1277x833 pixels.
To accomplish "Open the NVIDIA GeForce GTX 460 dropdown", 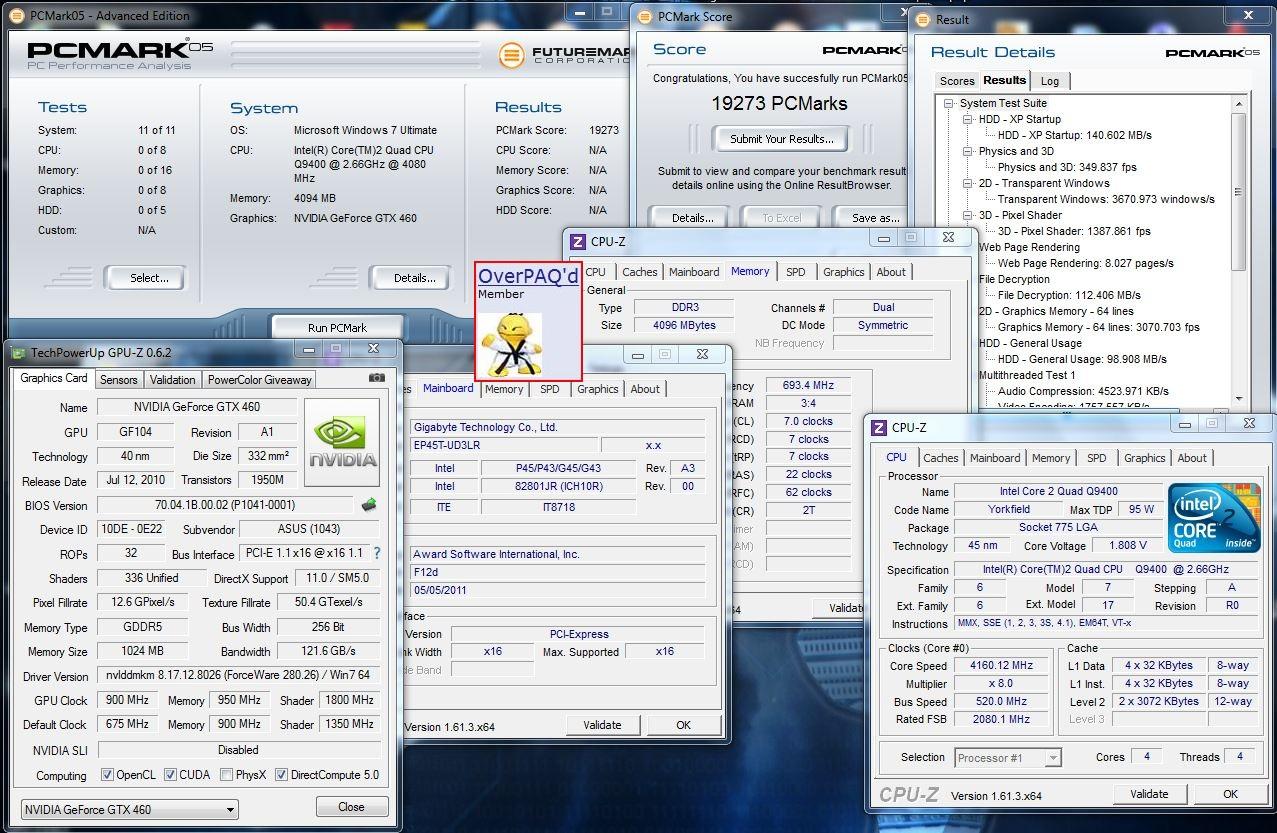I will pyautogui.click(x=129, y=809).
